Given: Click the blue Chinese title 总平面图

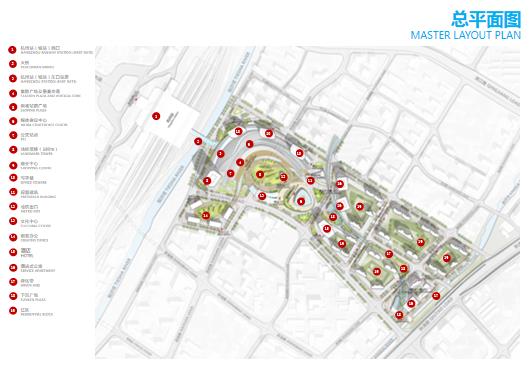Looking at the screenshot, I should click(486, 19).
